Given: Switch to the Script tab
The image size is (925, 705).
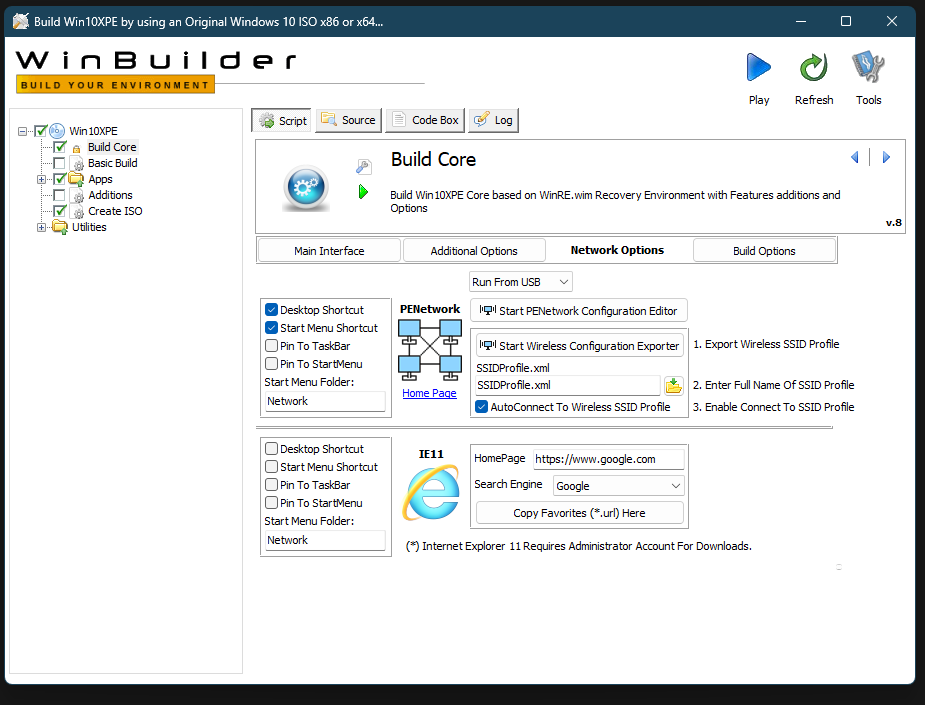Looking at the screenshot, I should pos(283,120).
